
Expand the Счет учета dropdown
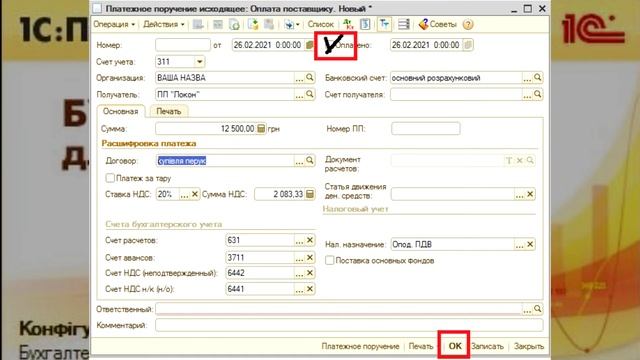pos(200,62)
